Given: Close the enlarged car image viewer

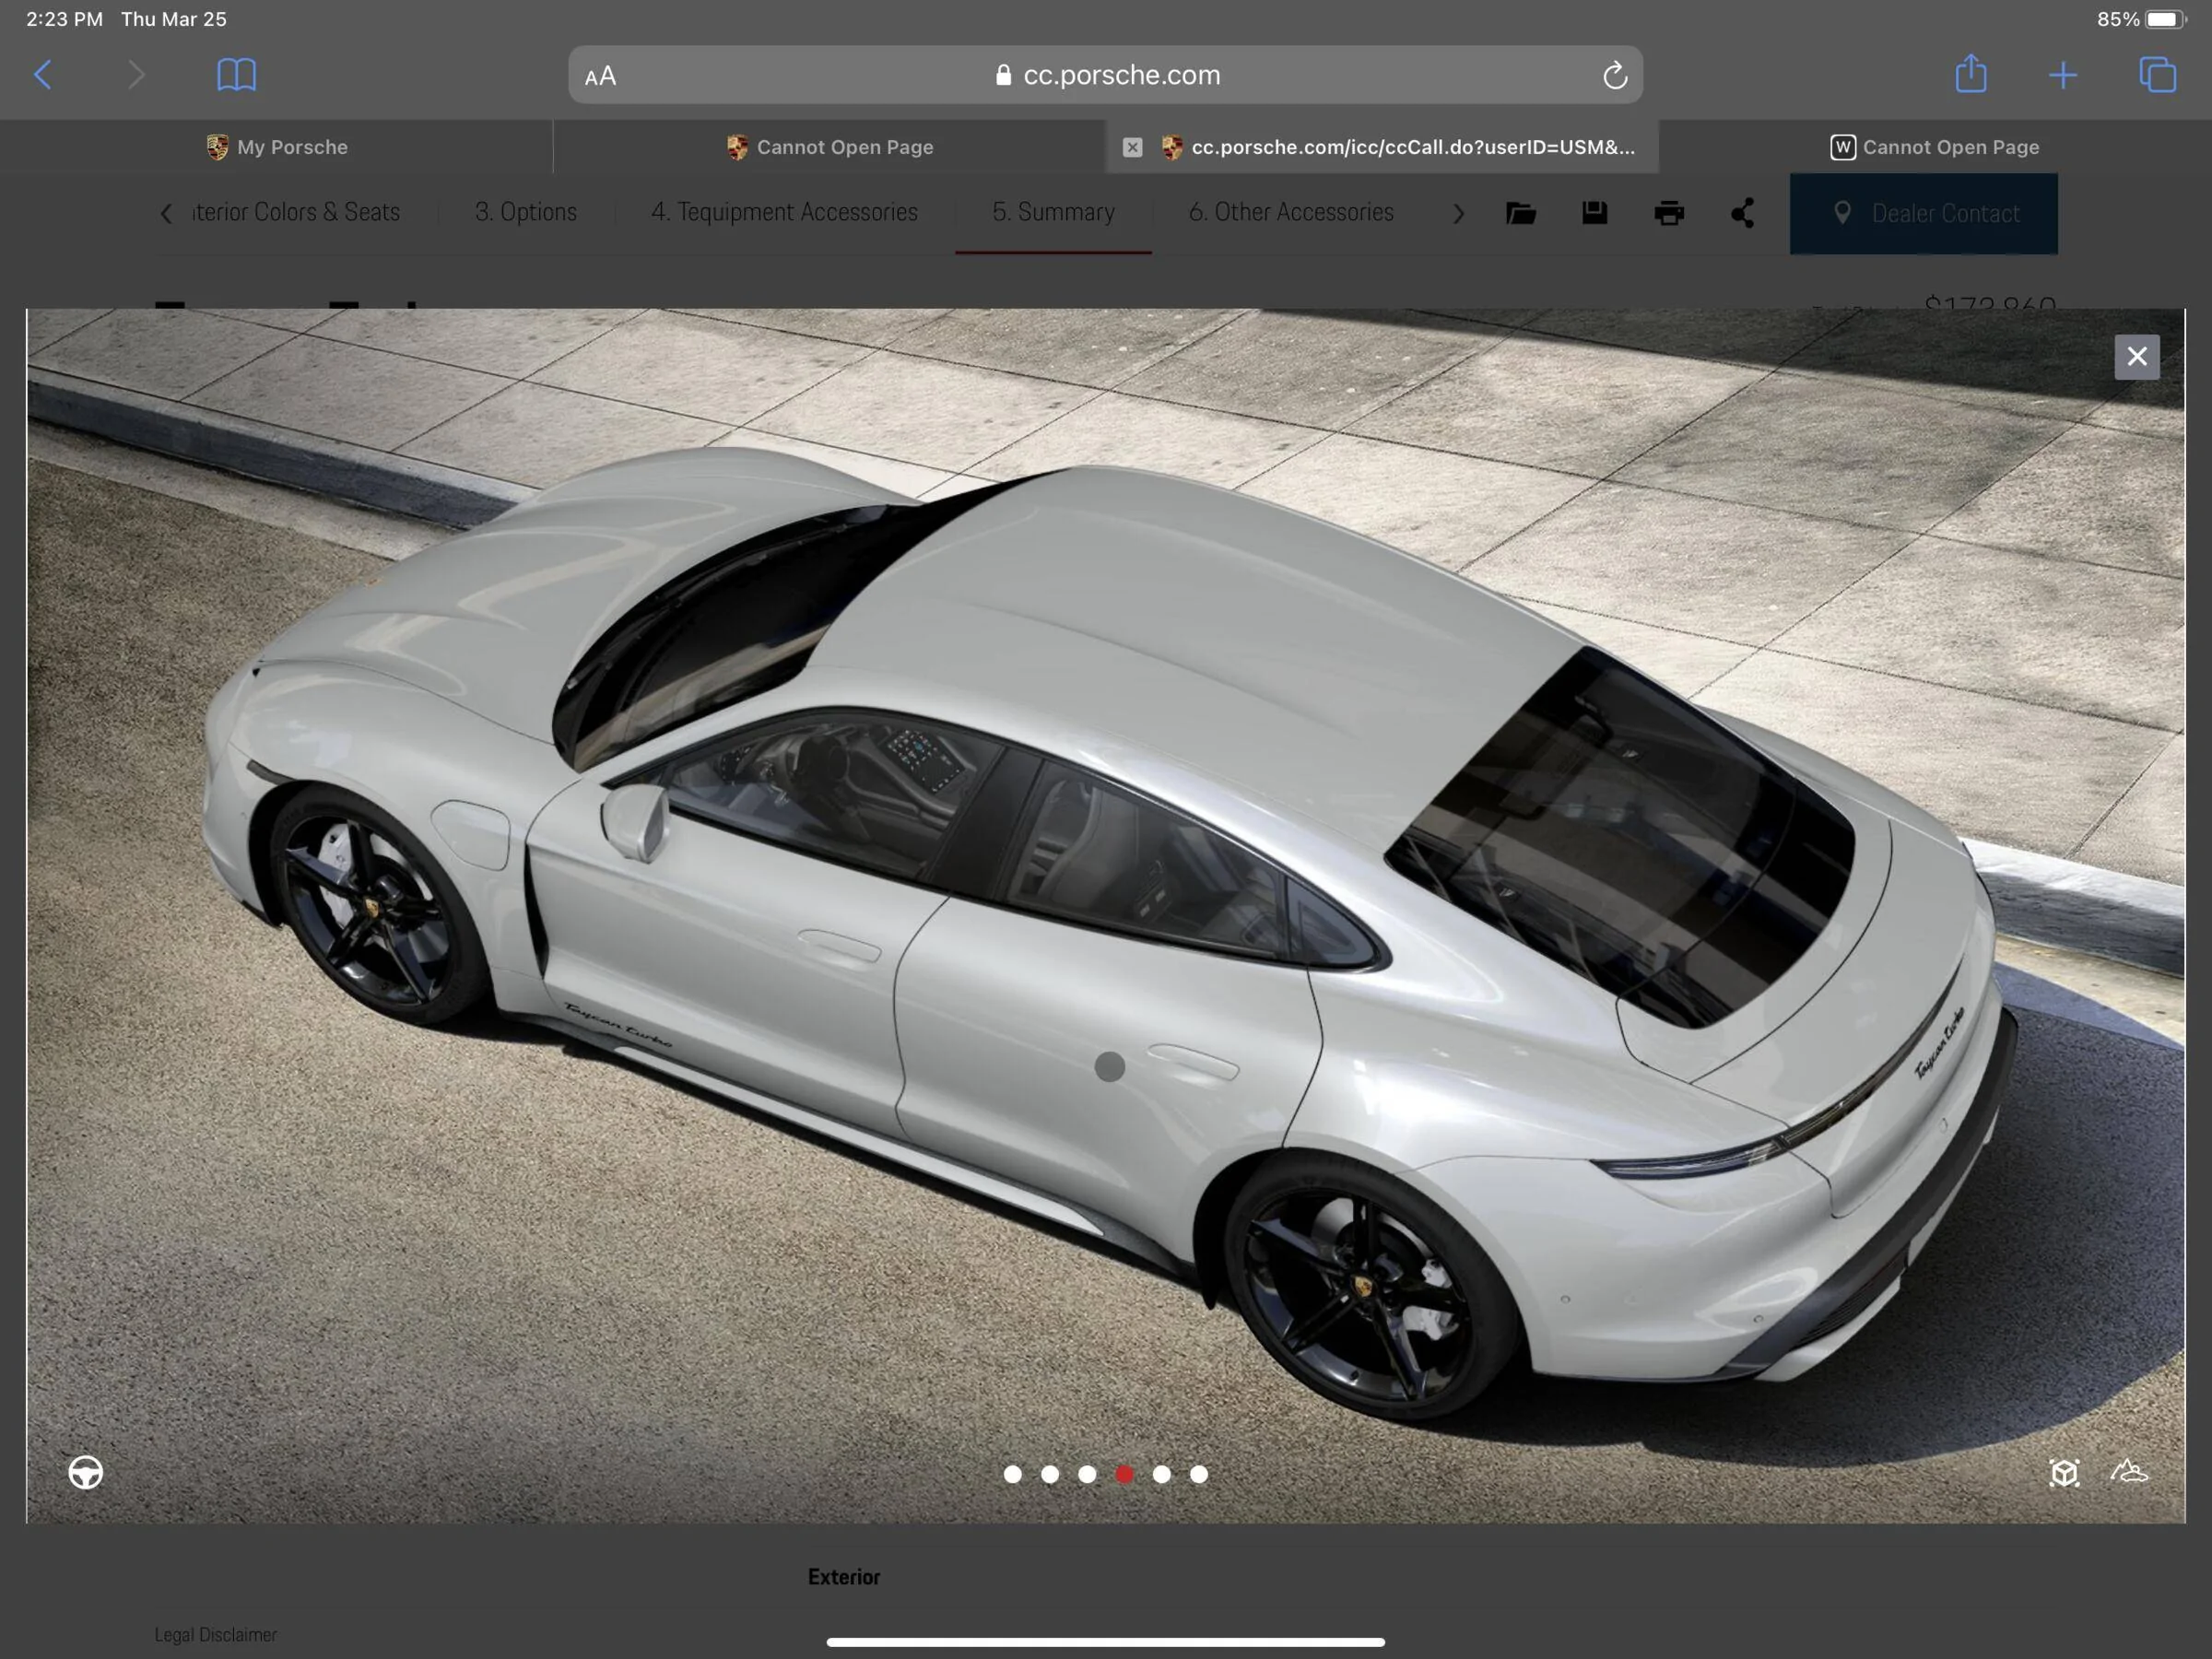Looking at the screenshot, I should (2136, 357).
